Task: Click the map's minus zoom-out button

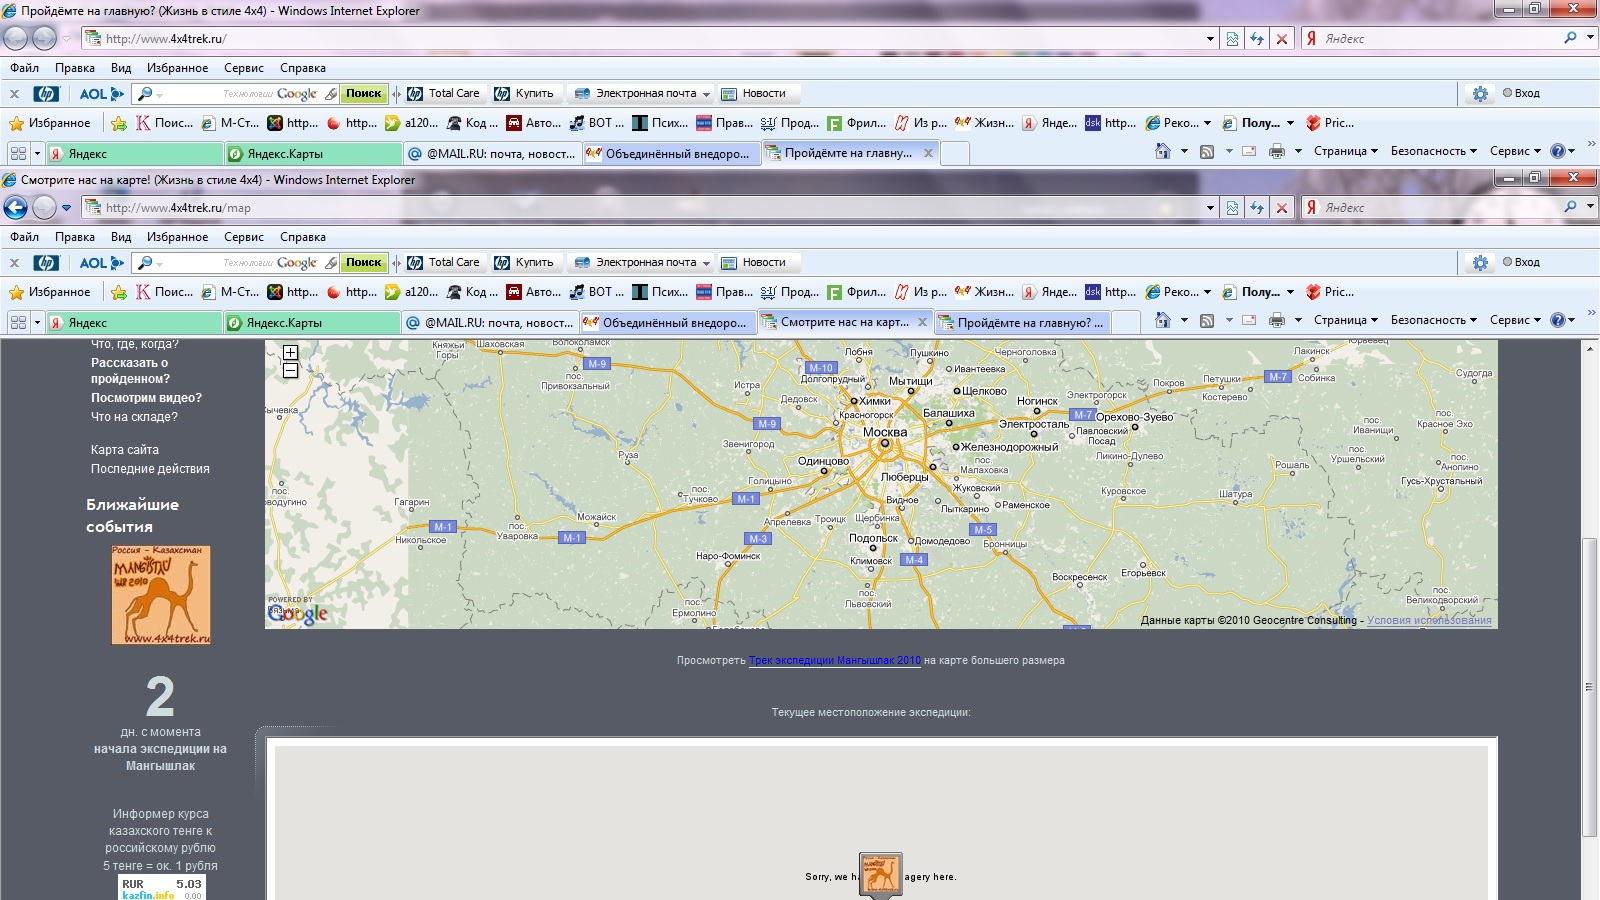Action: click(290, 371)
